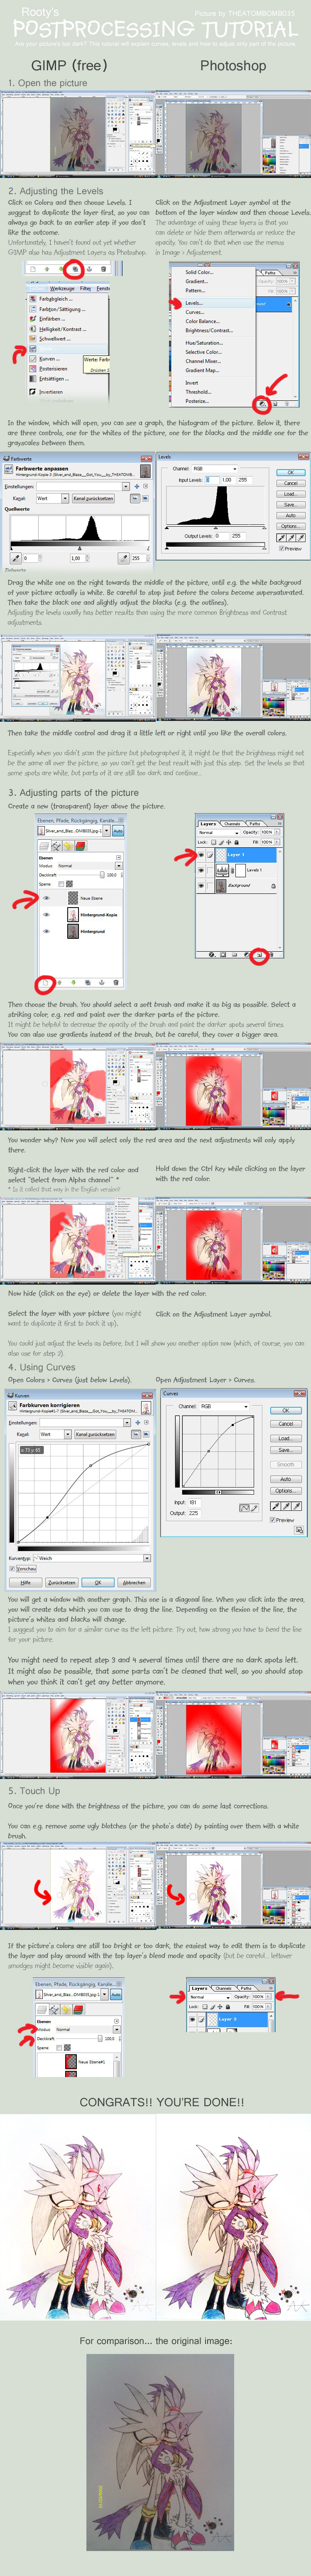Toggle the eye of the Layer 1 row above Levels 1
Screen dimensions: 311x2576
click(202, 855)
